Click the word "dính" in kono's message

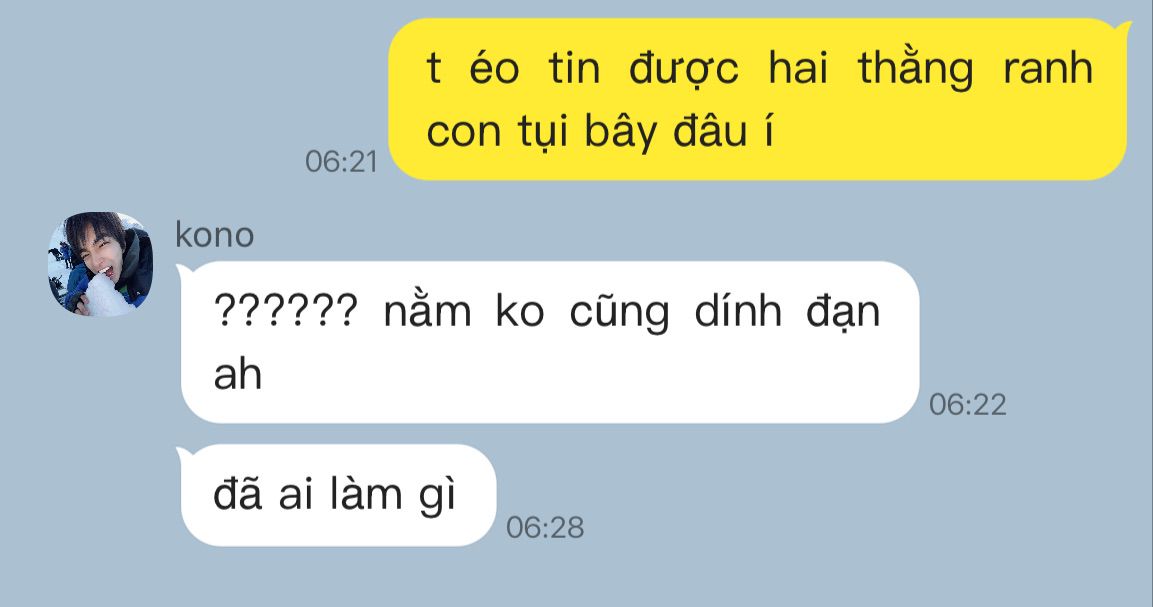pyautogui.click(x=738, y=310)
